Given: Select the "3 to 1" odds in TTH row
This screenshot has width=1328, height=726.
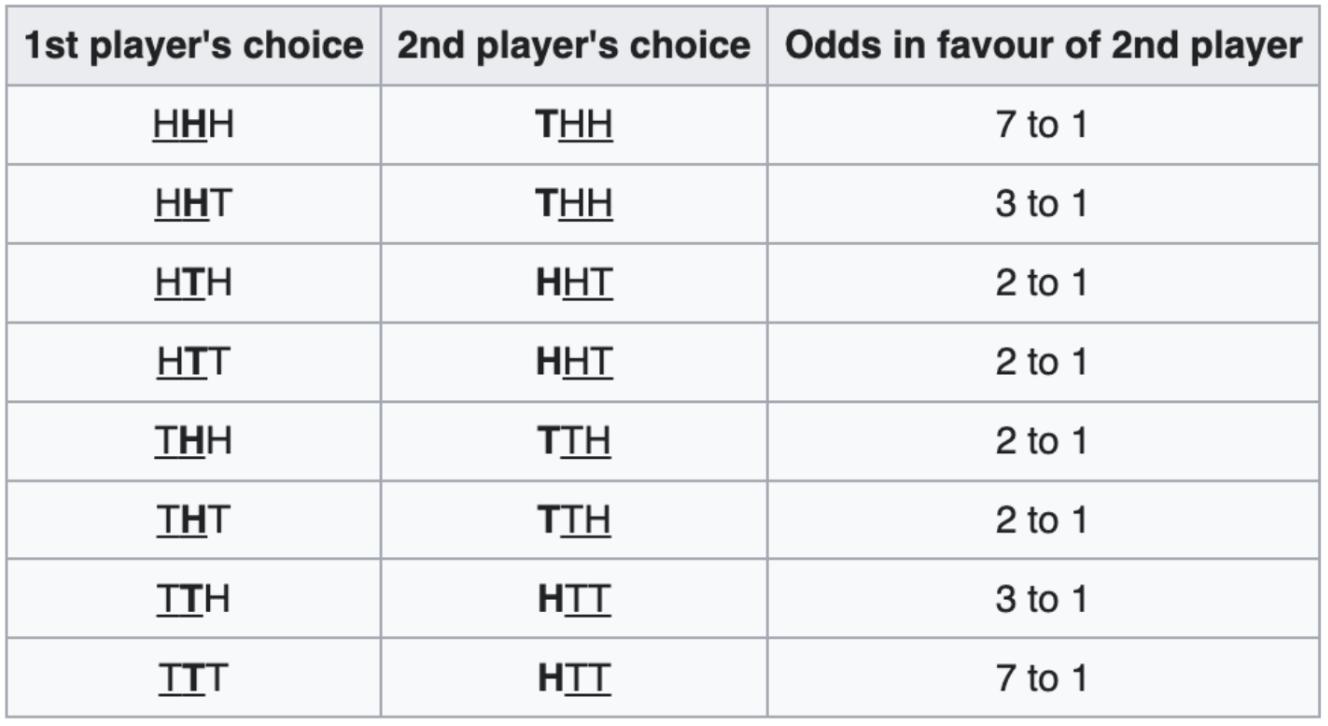Looking at the screenshot, I should tap(1041, 599).
